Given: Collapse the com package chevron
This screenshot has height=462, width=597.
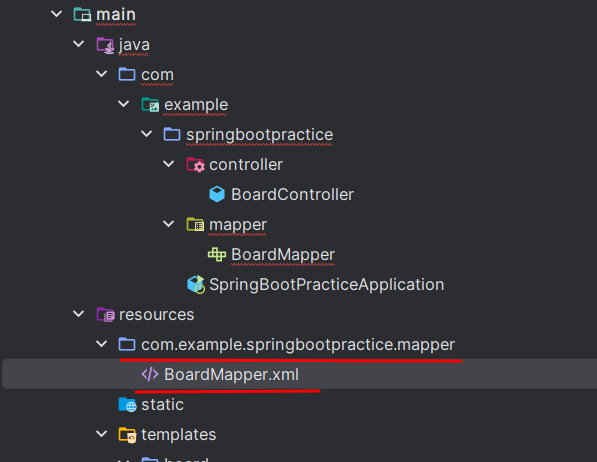Looking at the screenshot, I should 101,74.
